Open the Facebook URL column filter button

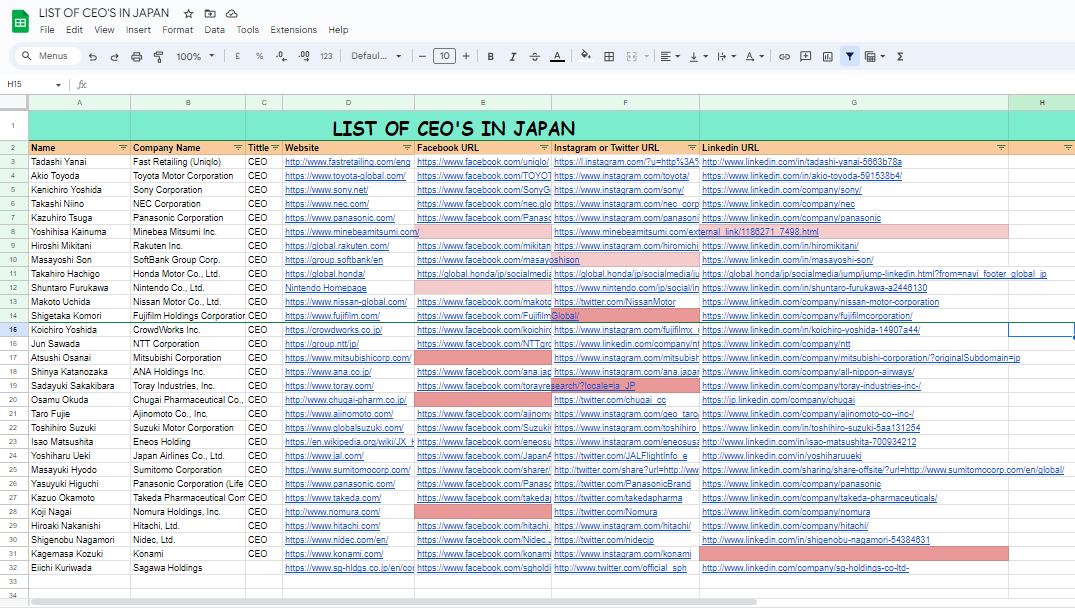544,147
